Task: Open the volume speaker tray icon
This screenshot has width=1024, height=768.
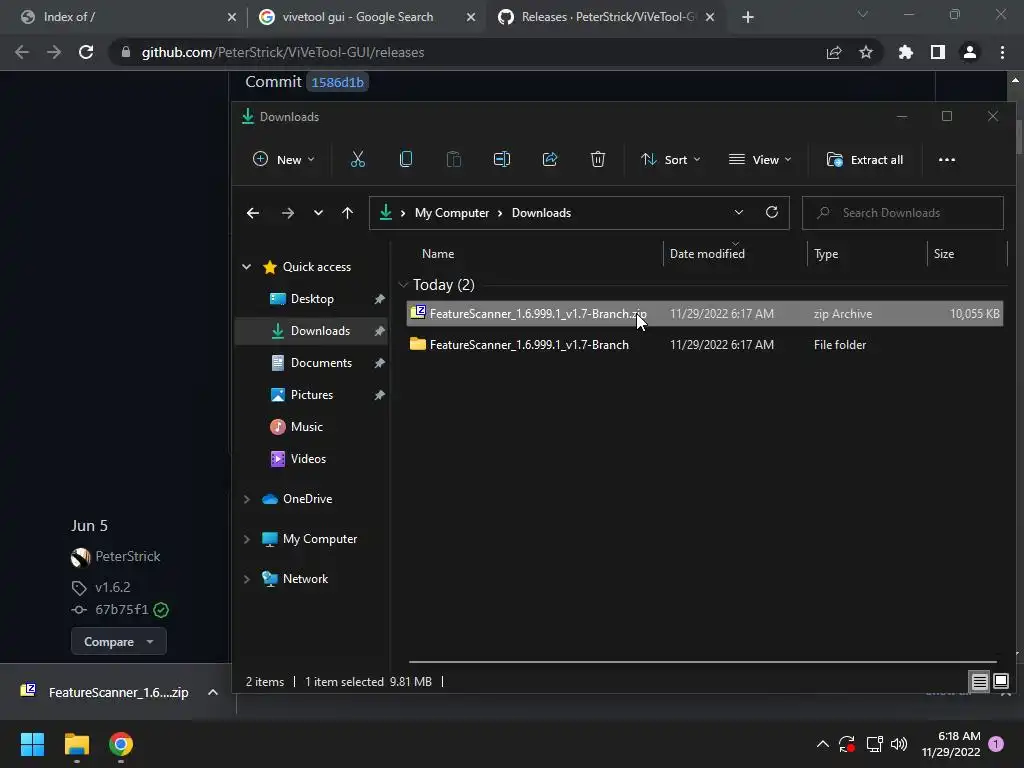Action: coord(899,744)
